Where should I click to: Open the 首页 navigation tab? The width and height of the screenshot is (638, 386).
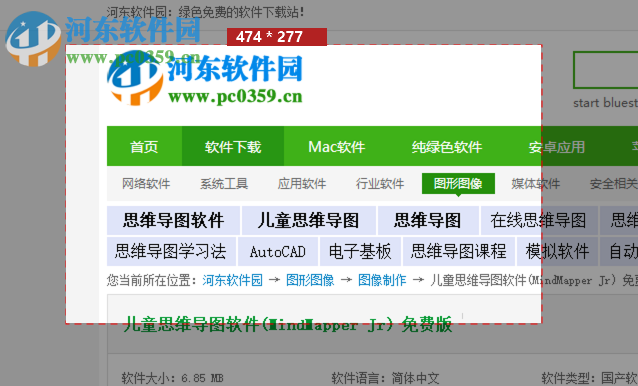pyautogui.click(x=144, y=146)
